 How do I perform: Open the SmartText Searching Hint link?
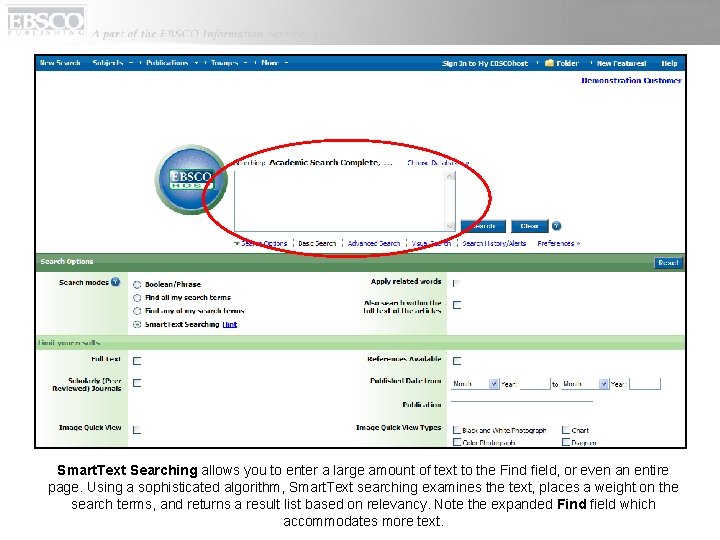pyautogui.click(x=230, y=324)
